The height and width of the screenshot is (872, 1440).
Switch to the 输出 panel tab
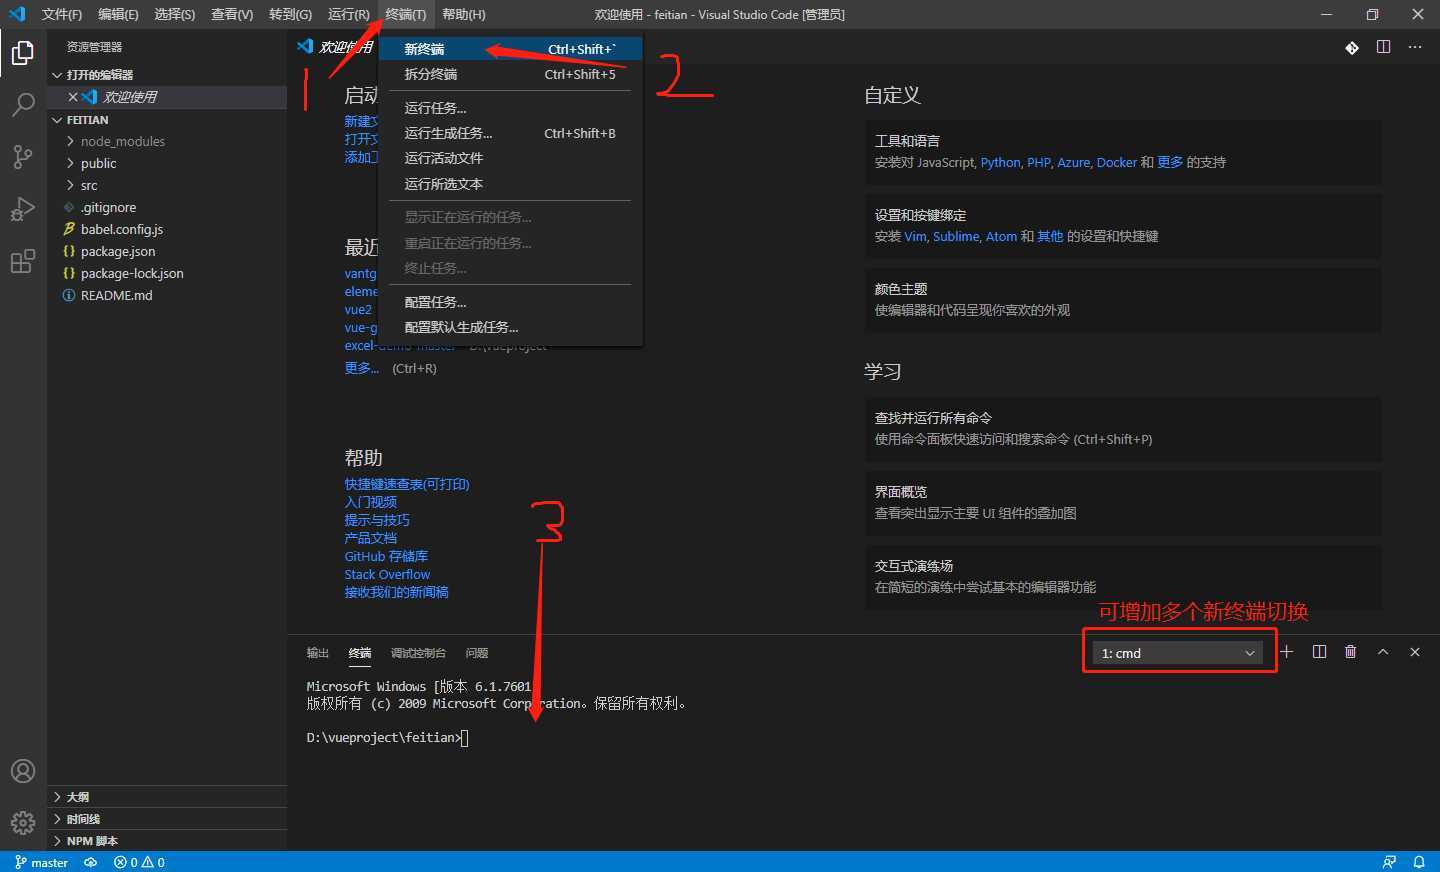tap(318, 653)
